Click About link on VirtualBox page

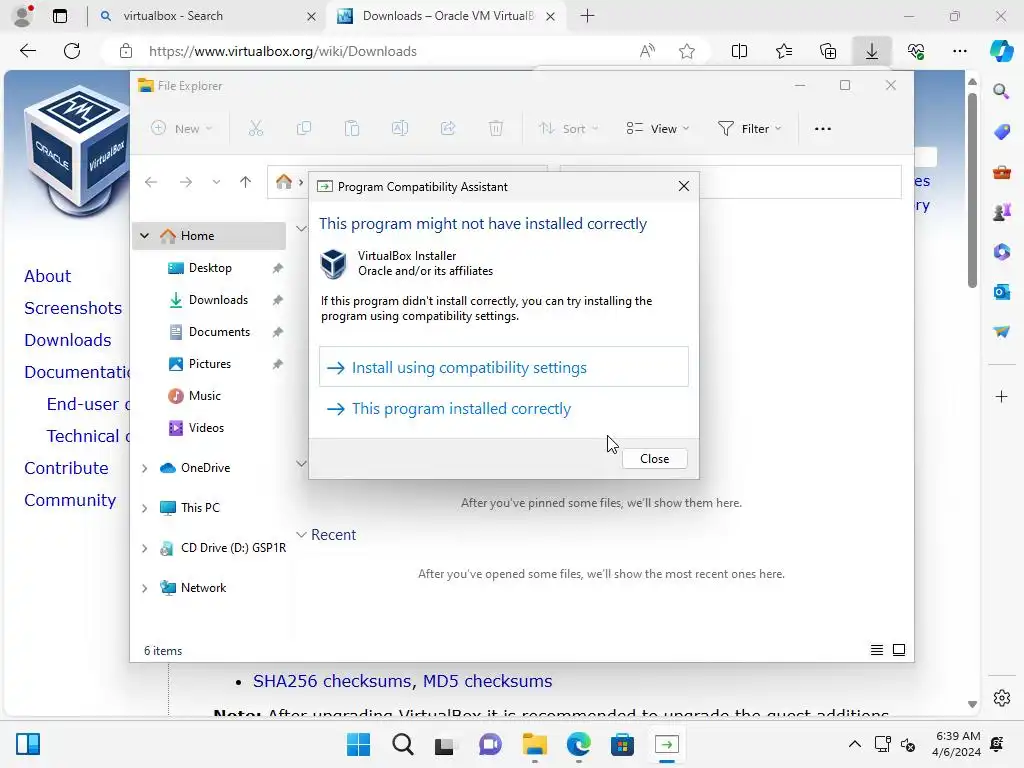[48, 276]
